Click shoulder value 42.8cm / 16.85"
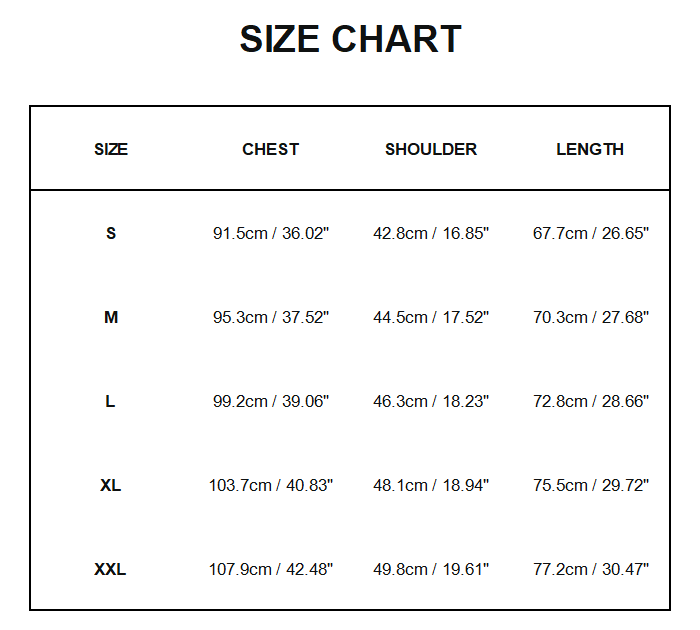 click(431, 233)
